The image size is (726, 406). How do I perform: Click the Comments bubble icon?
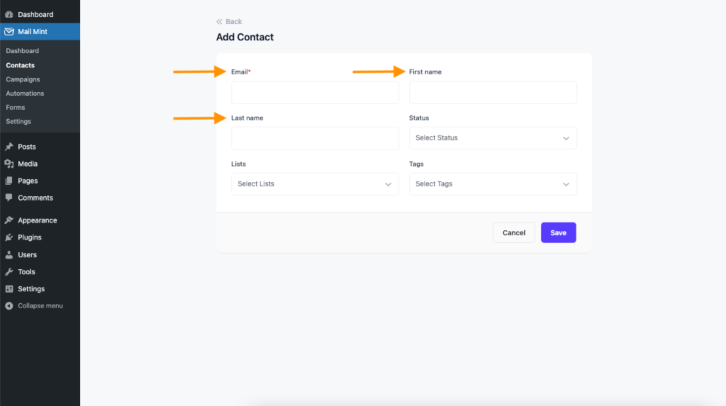click(9, 198)
